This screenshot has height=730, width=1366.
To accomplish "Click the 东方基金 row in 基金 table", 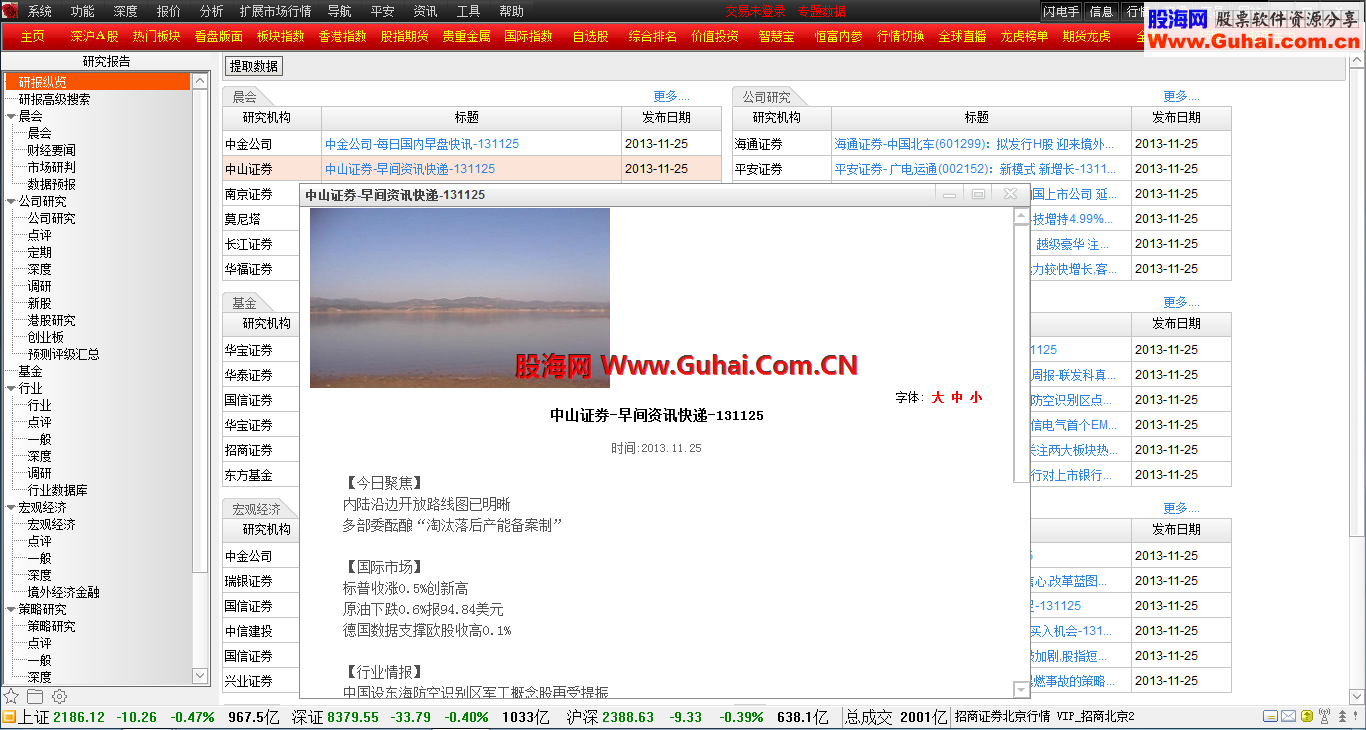I will pyautogui.click(x=261, y=475).
